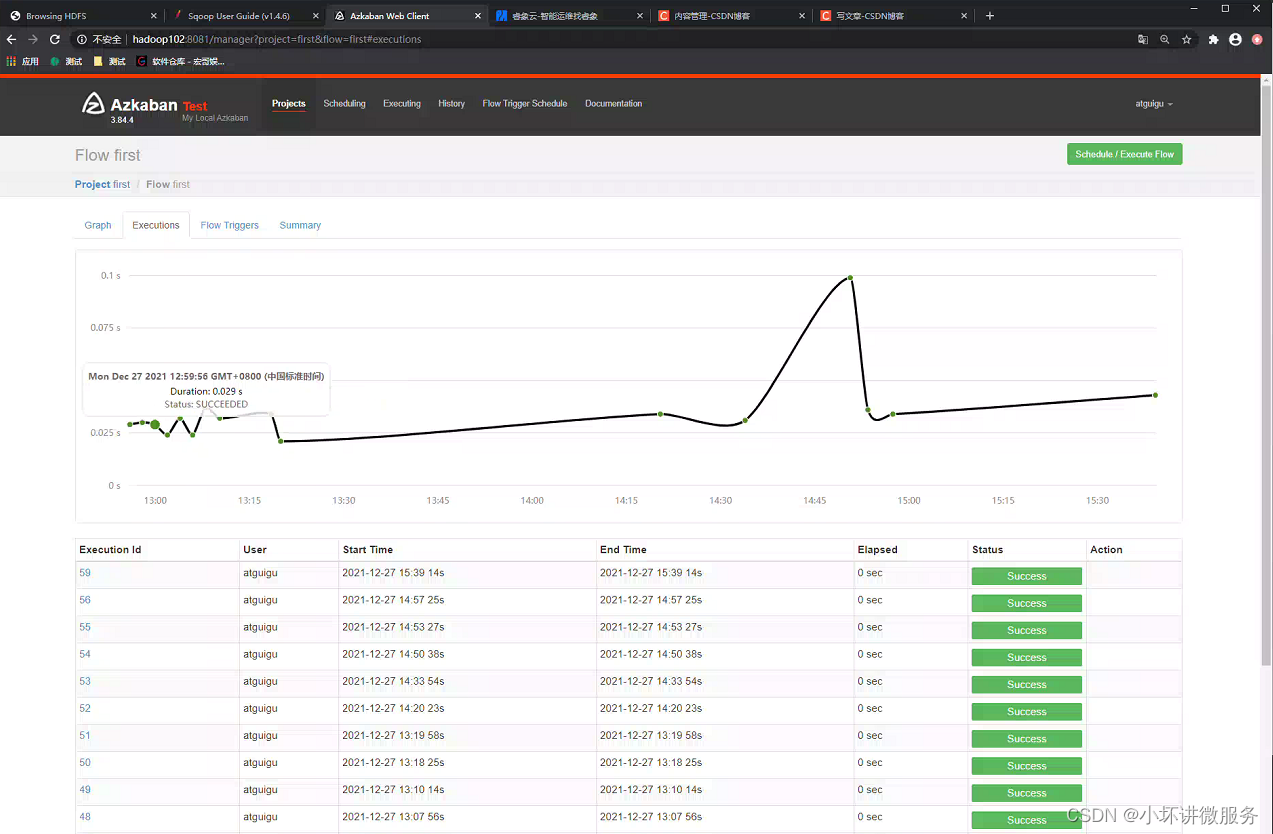
Task: Open the browser profile avatar icon
Action: 1235,39
